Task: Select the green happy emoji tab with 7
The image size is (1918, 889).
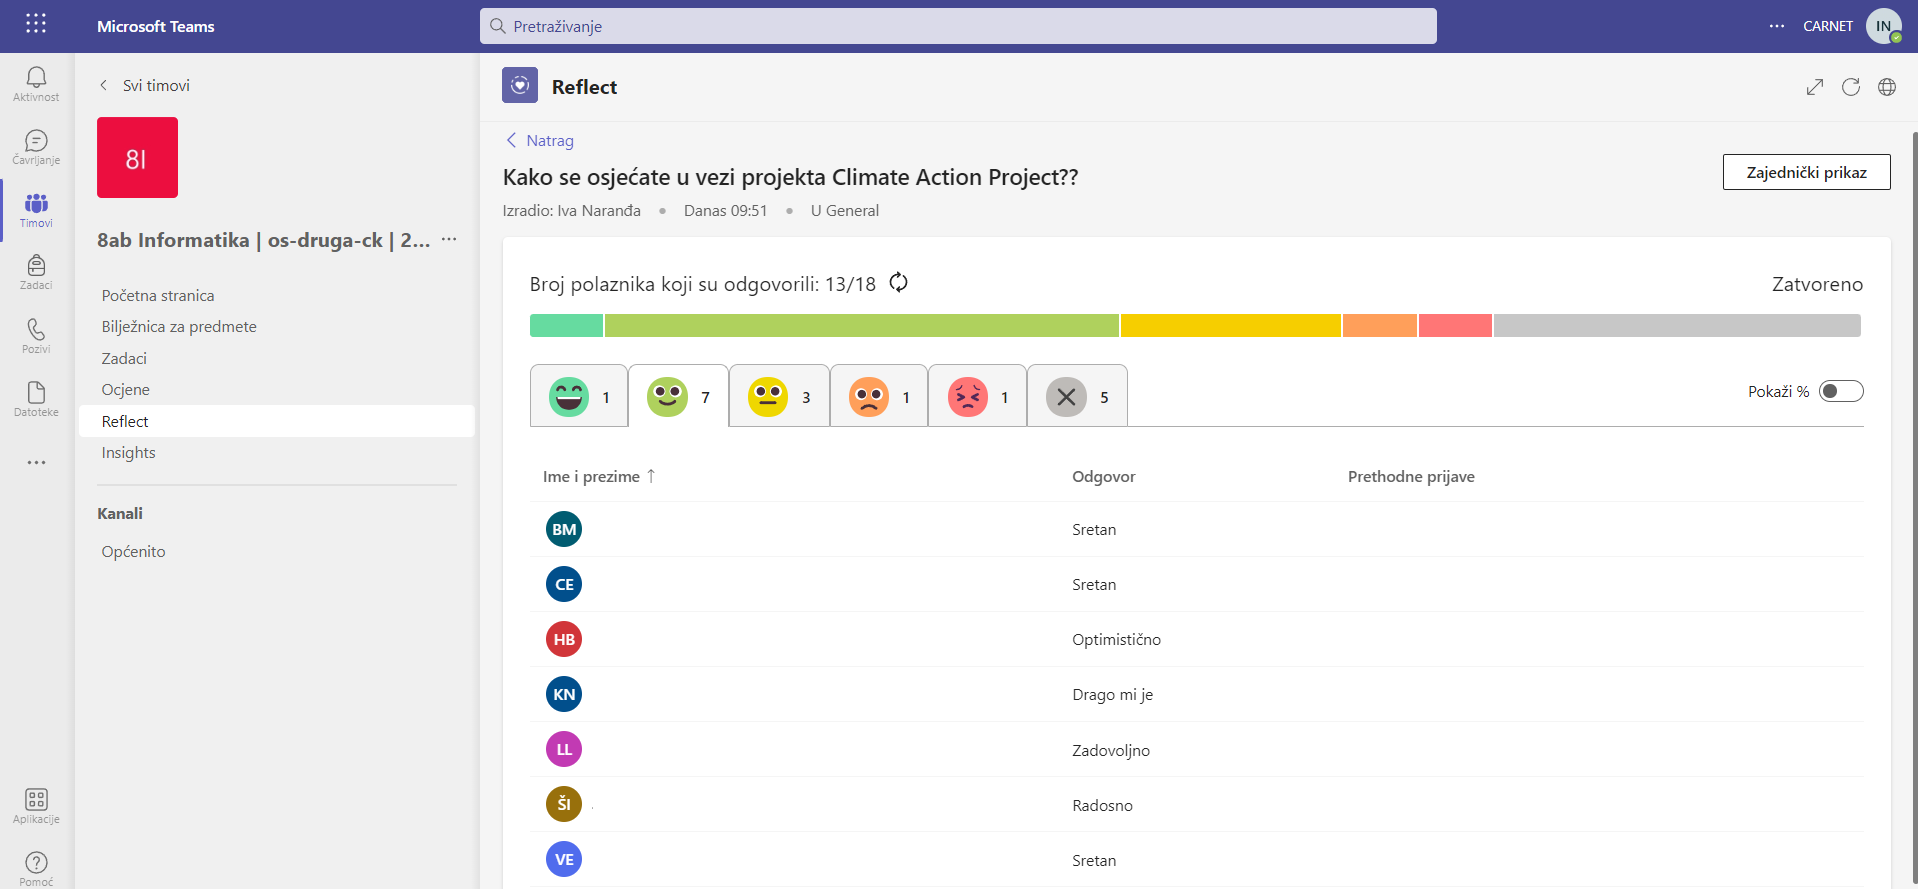Action: pos(679,396)
